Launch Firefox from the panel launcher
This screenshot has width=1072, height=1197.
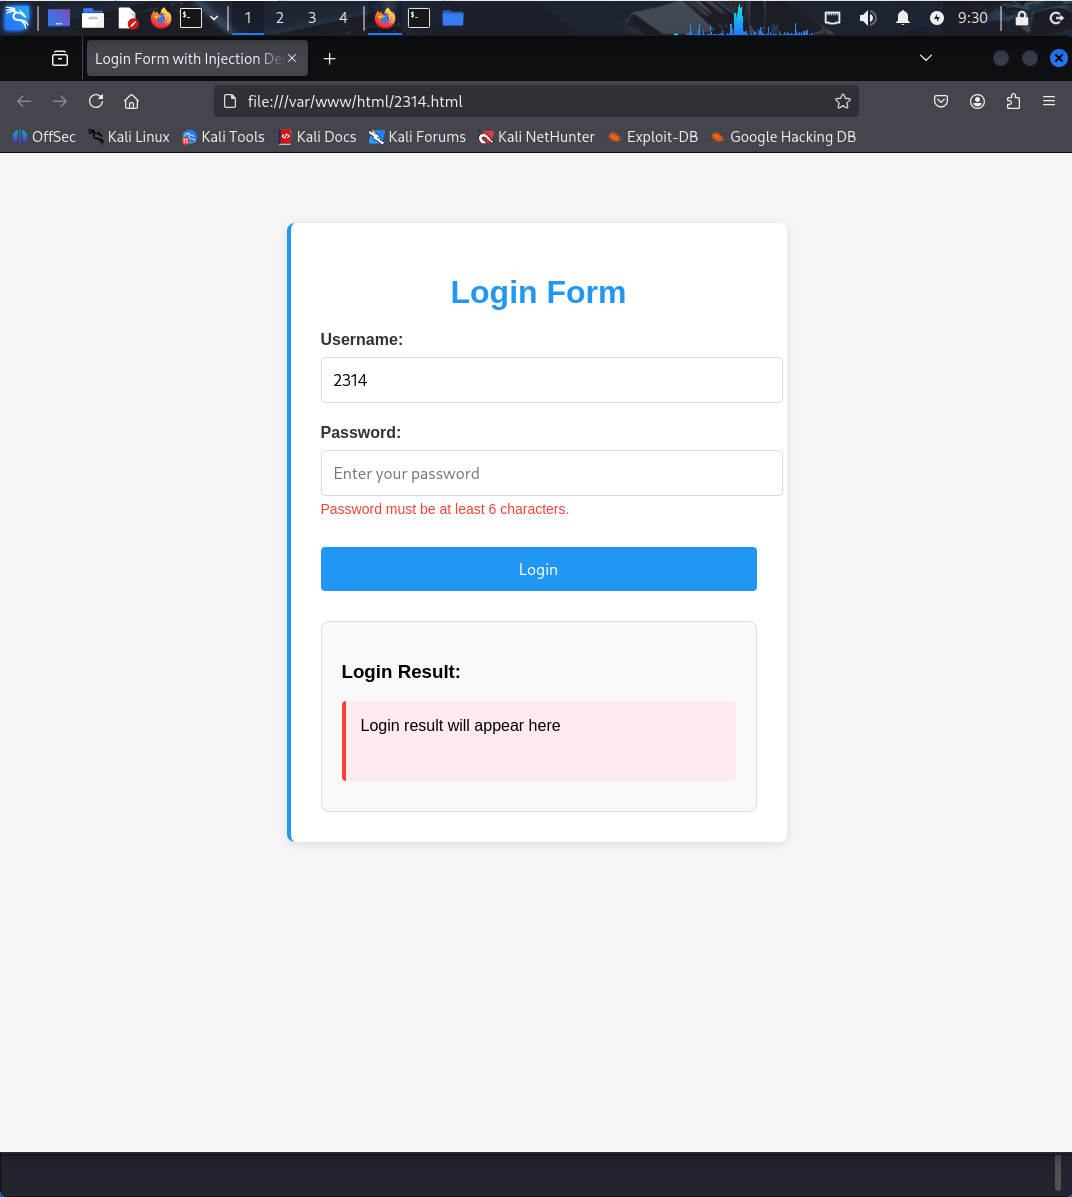160,18
